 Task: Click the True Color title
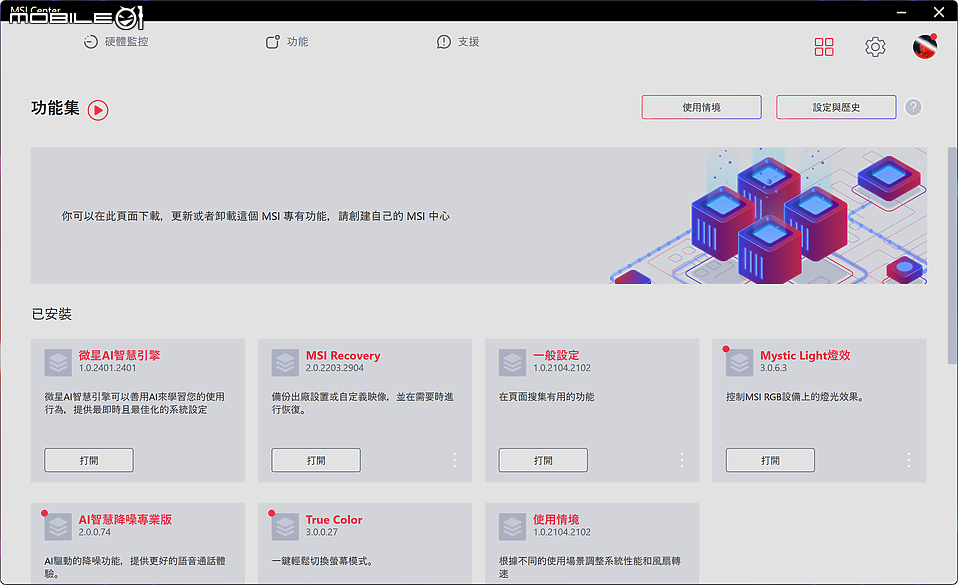[334, 519]
